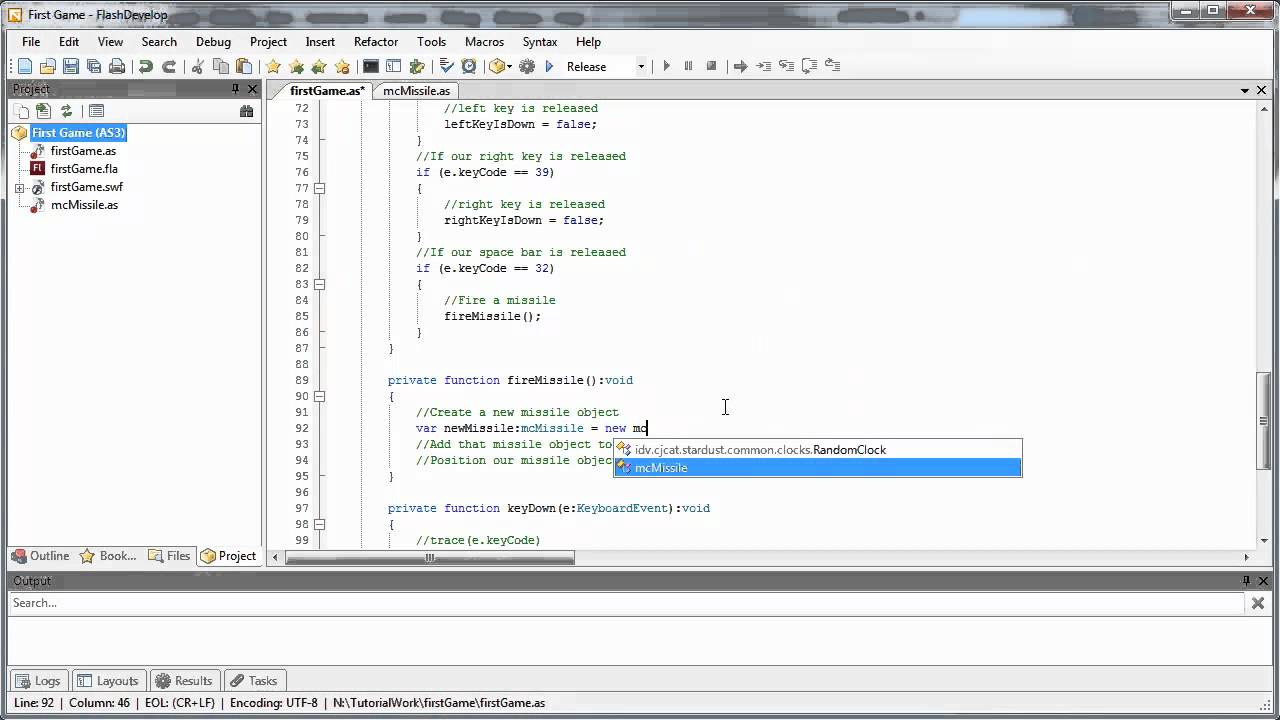Click the Project Properties icon in Project panel
Image resolution: width=1280 pixels, height=720 pixels.
(x=96, y=110)
